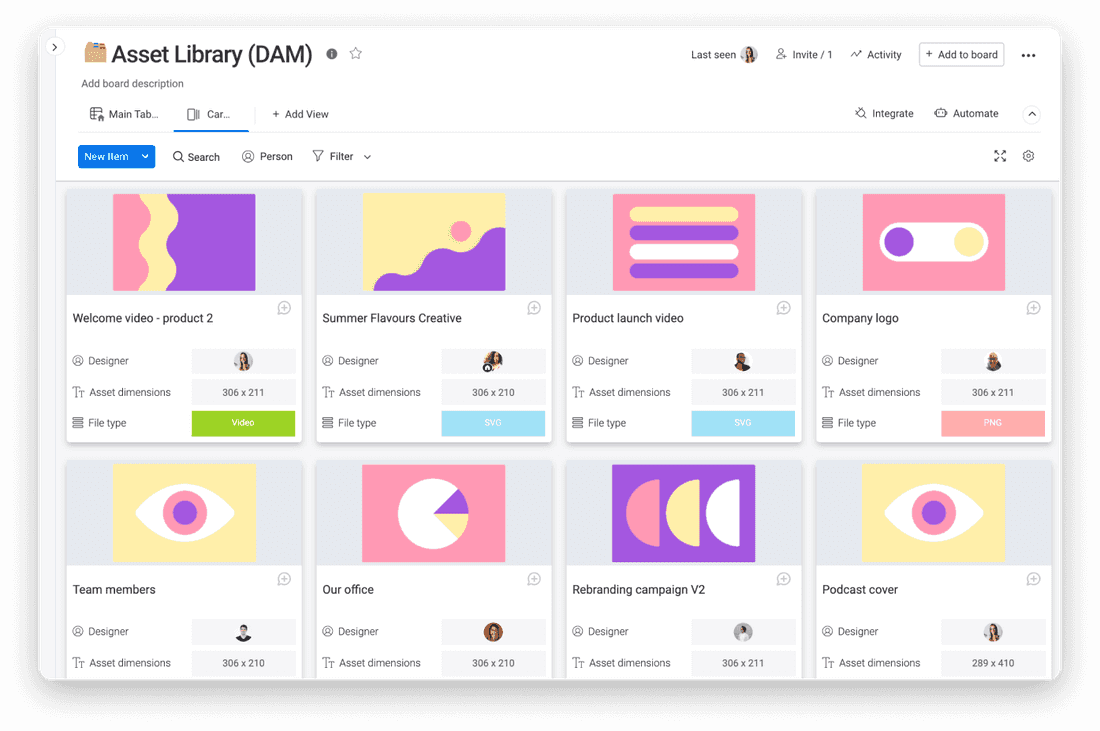The height and width of the screenshot is (731, 1100).
Task: Open the Integrate option
Action: pos(884,114)
